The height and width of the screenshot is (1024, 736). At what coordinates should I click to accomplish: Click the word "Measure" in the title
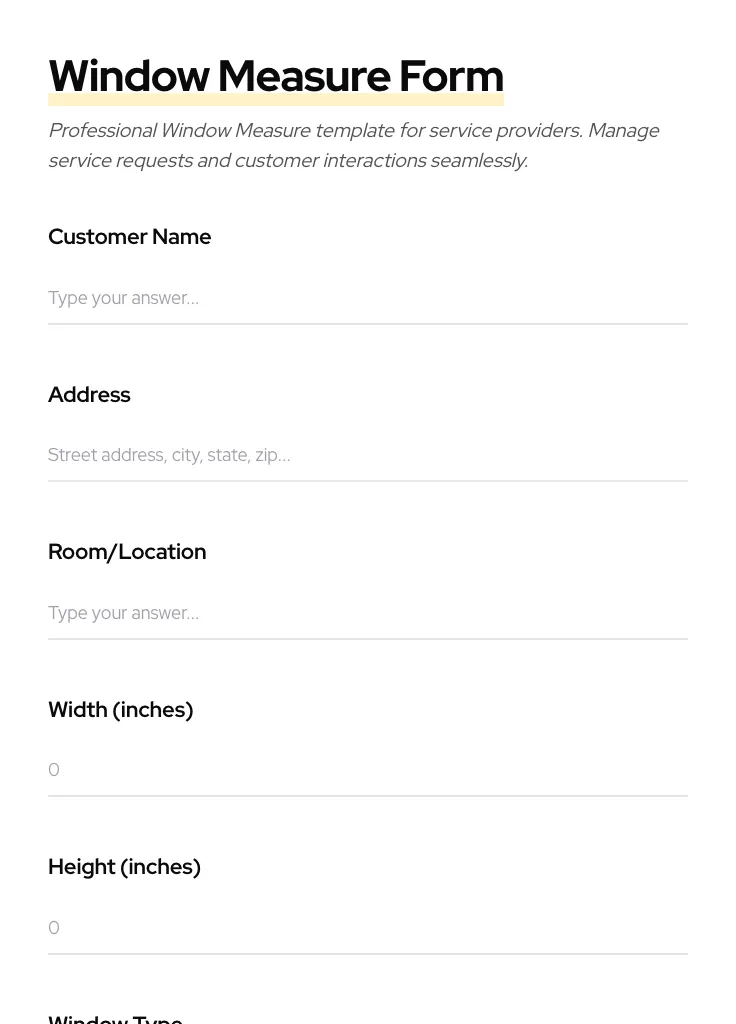[303, 77]
